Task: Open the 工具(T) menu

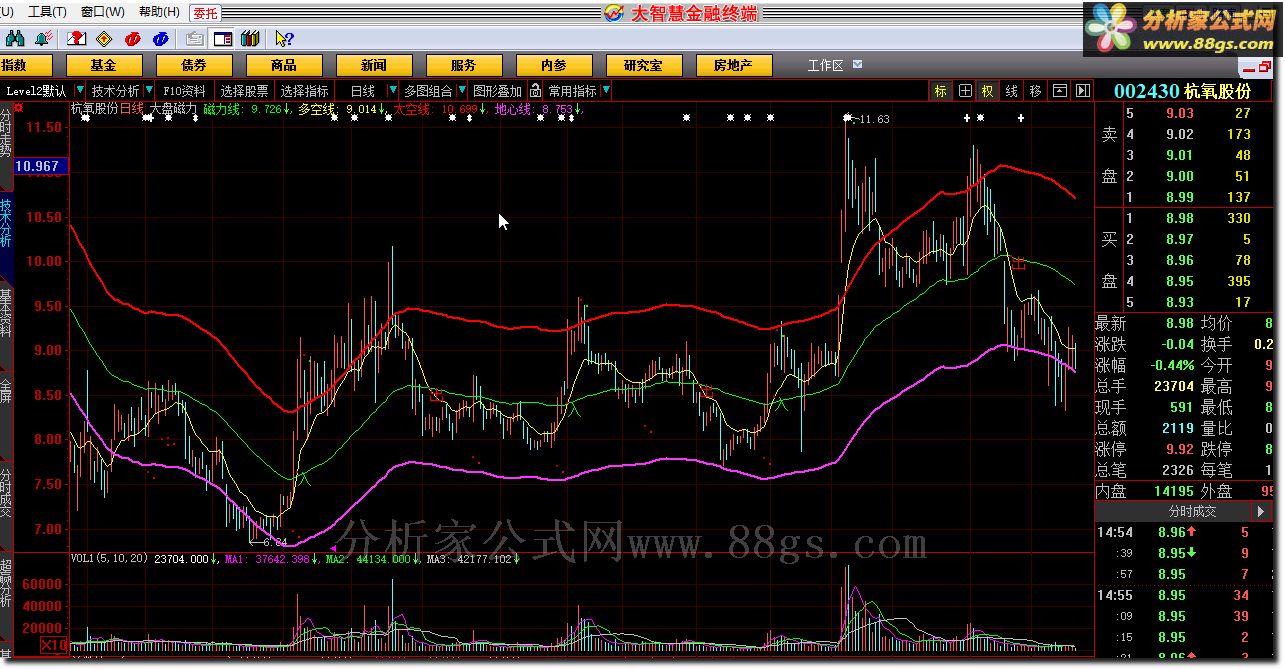Action: pos(47,12)
